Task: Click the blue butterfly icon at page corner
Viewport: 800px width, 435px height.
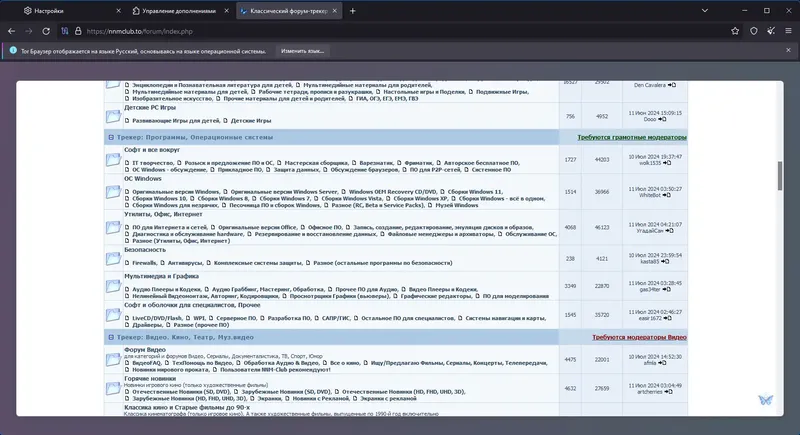Action: point(765,400)
